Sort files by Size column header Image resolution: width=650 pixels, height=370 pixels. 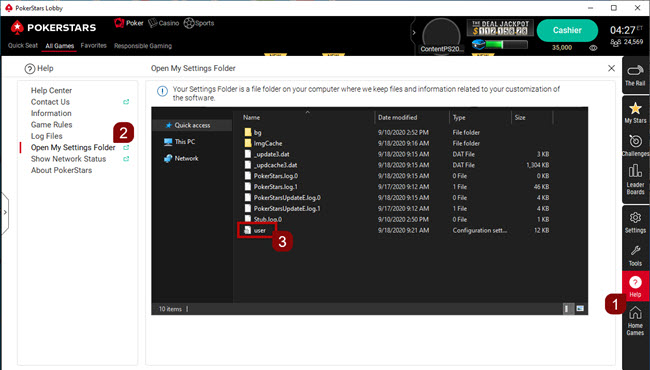click(x=520, y=118)
